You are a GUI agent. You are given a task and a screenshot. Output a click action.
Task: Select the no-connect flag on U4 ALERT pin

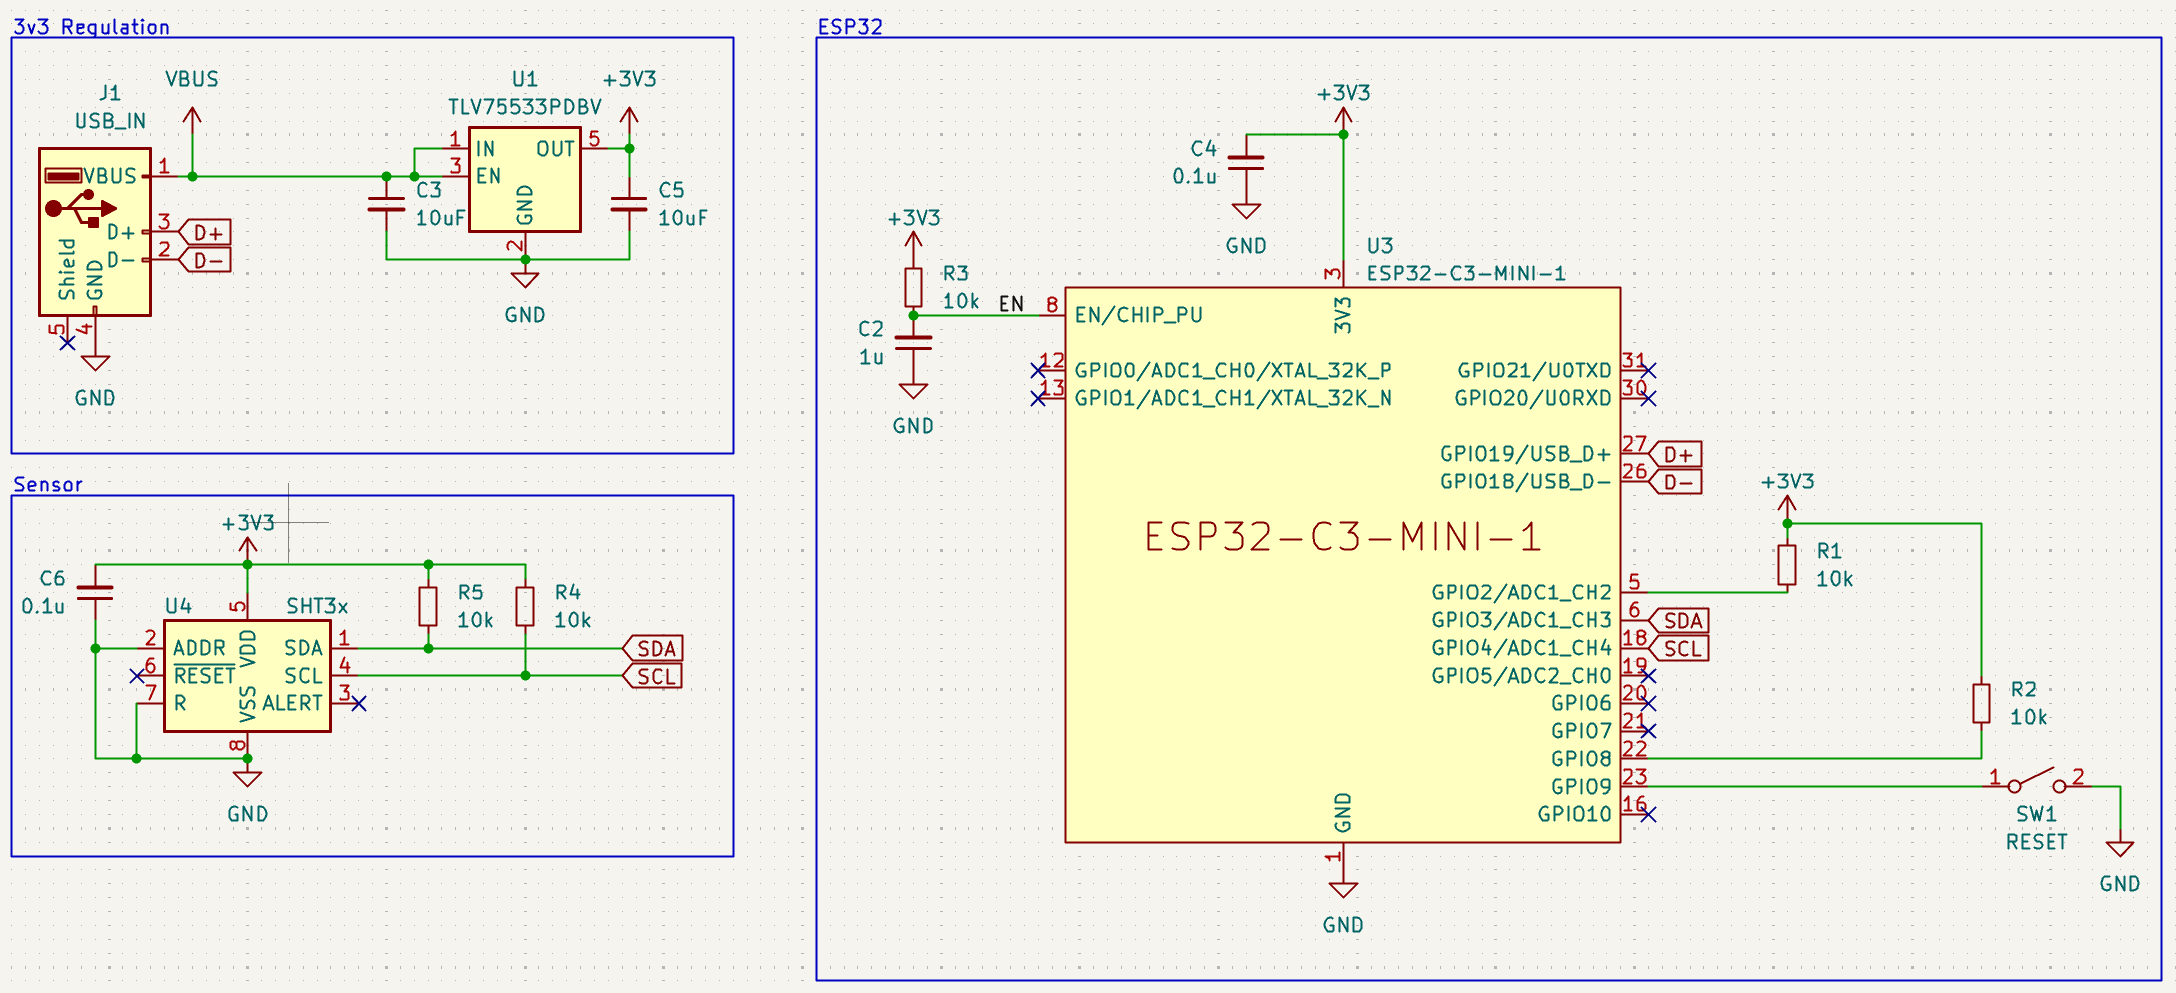click(359, 704)
